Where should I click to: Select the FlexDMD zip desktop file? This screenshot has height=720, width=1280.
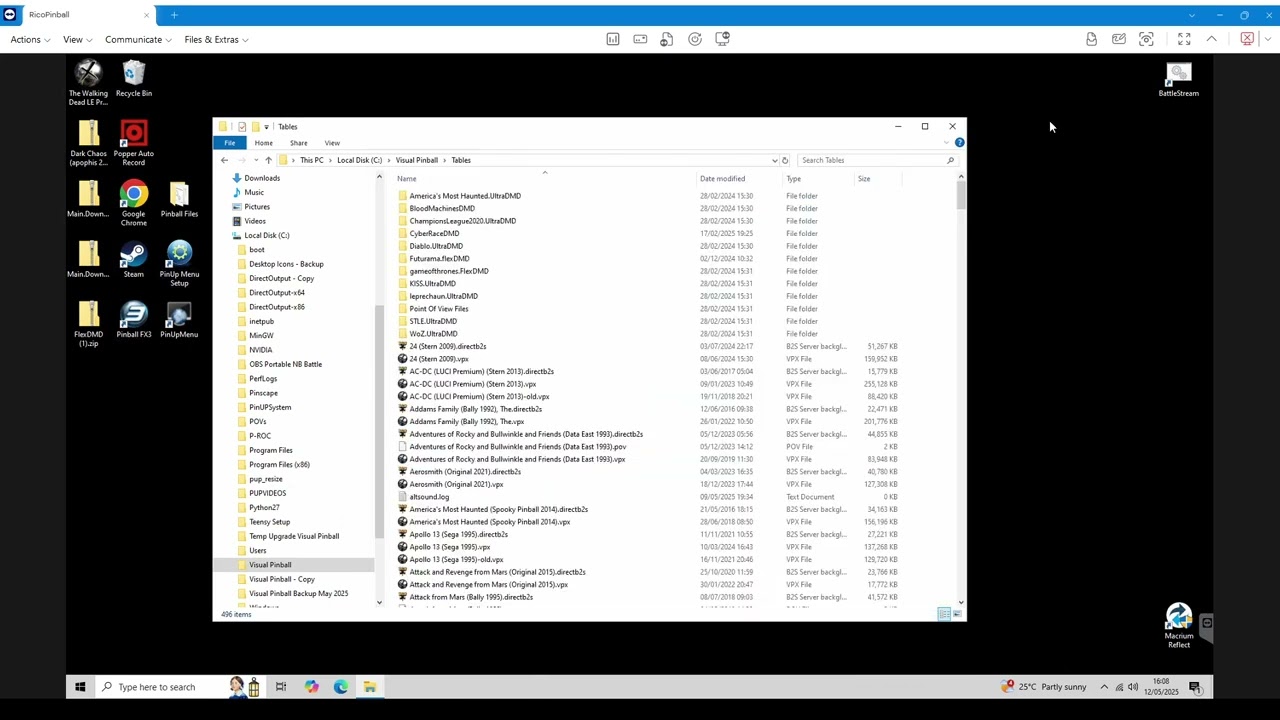pyautogui.click(x=88, y=324)
